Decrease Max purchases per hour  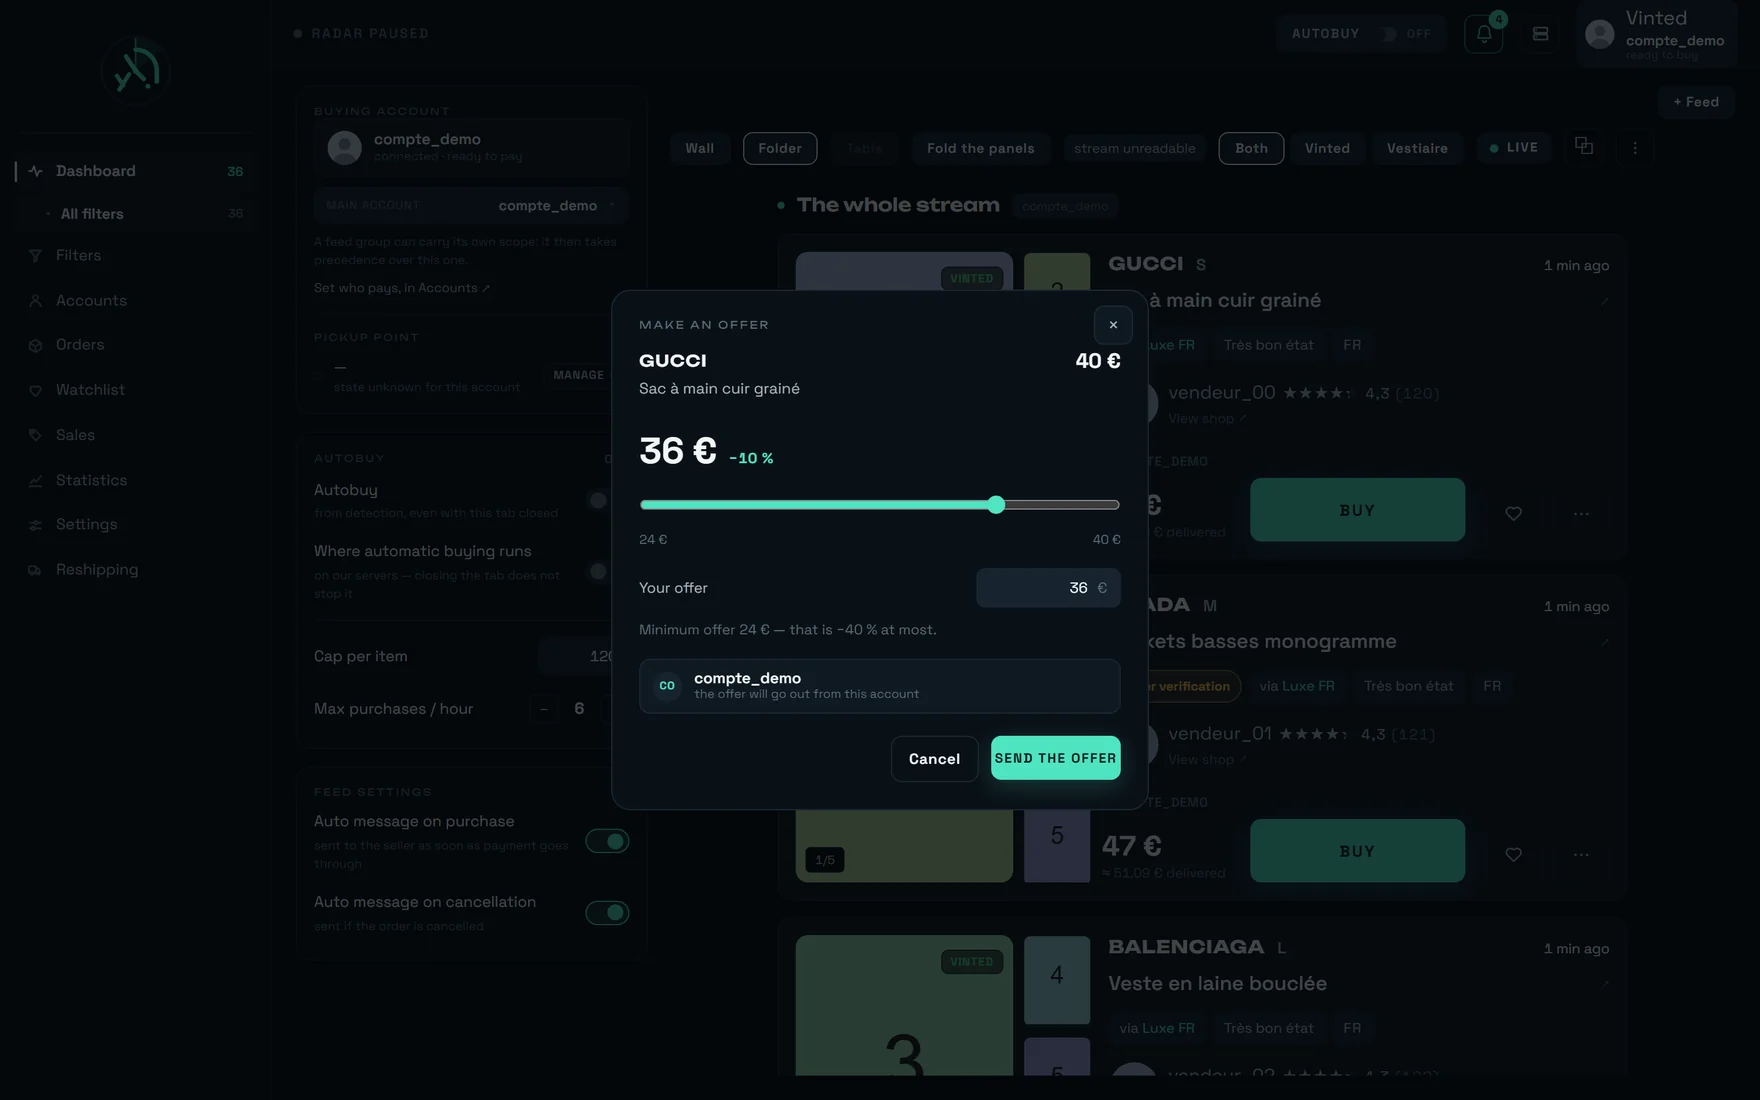pos(543,709)
